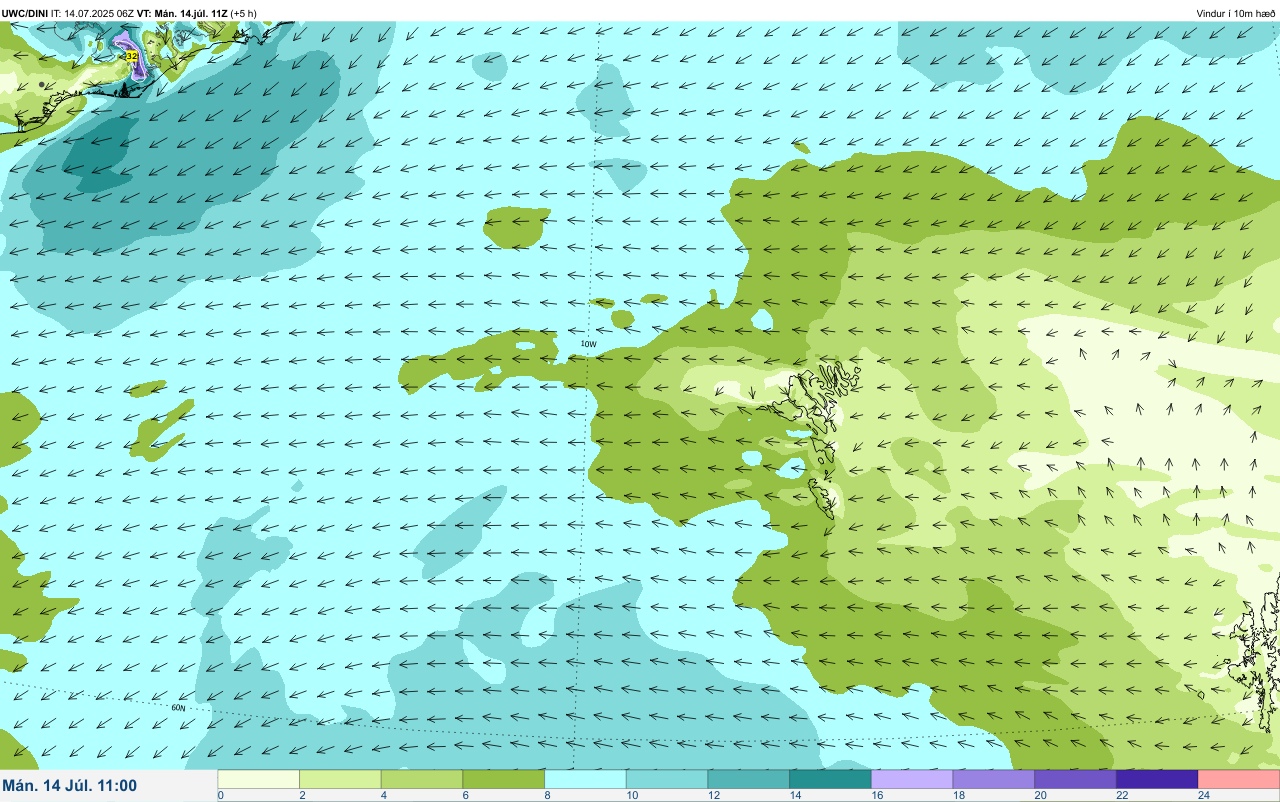Screen dimensions: 1280x802
Task: Select the 'Mán. 14 Júl. 11:00' date label
Action: point(70,786)
